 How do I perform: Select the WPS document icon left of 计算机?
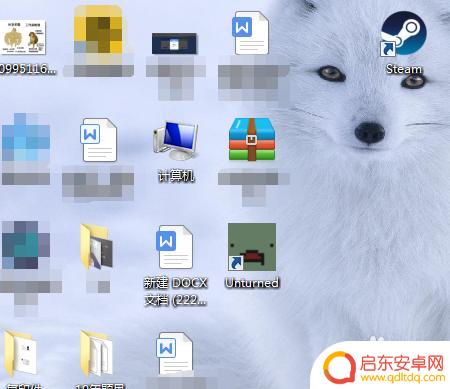(x=99, y=140)
